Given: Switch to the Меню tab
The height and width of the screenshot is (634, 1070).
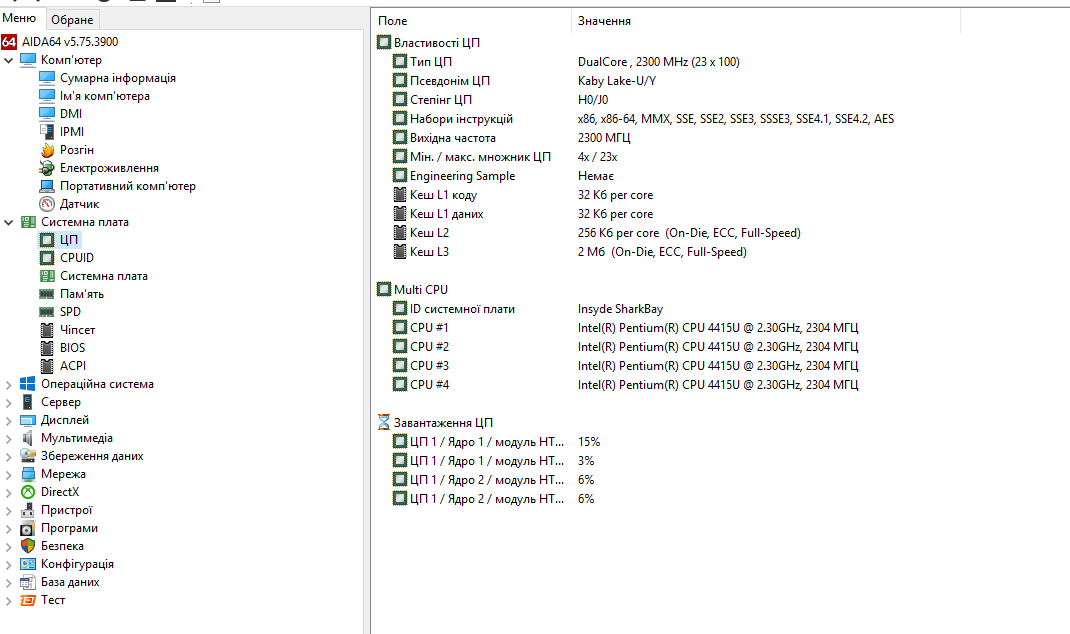Looking at the screenshot, I should coord(19,18).
